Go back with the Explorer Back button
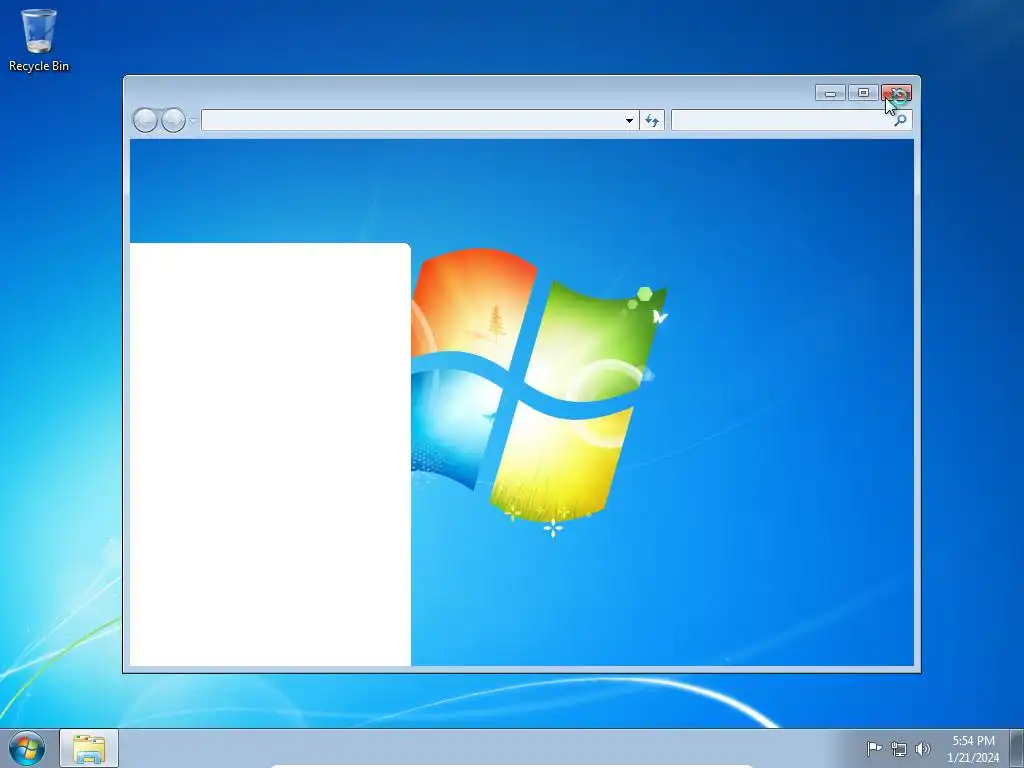 145,120
